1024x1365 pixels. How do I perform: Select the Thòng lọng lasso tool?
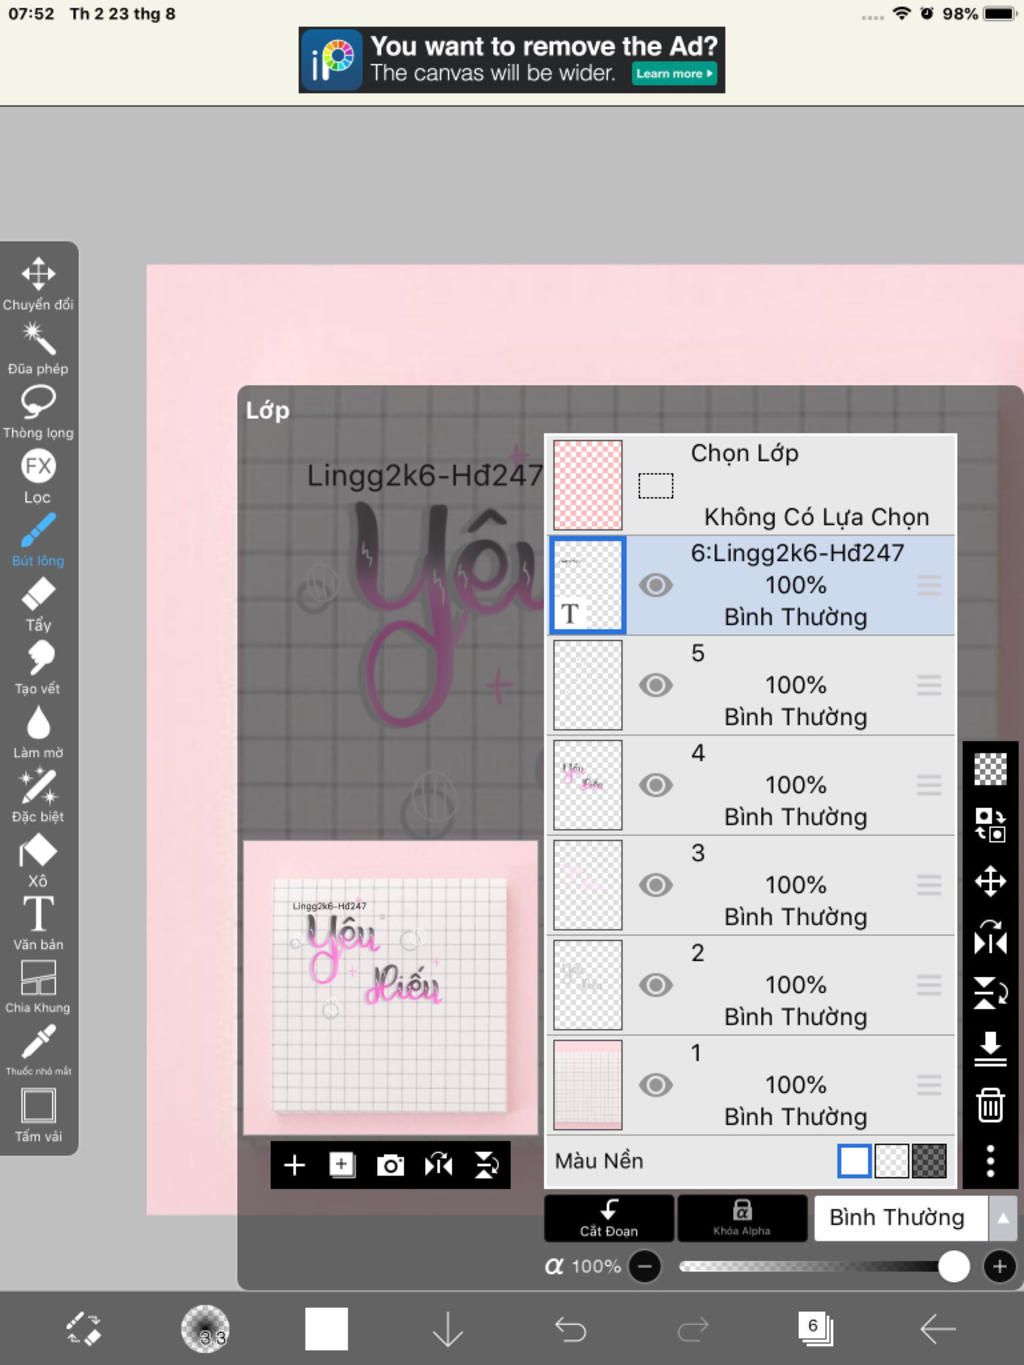[x=38, y=412]
